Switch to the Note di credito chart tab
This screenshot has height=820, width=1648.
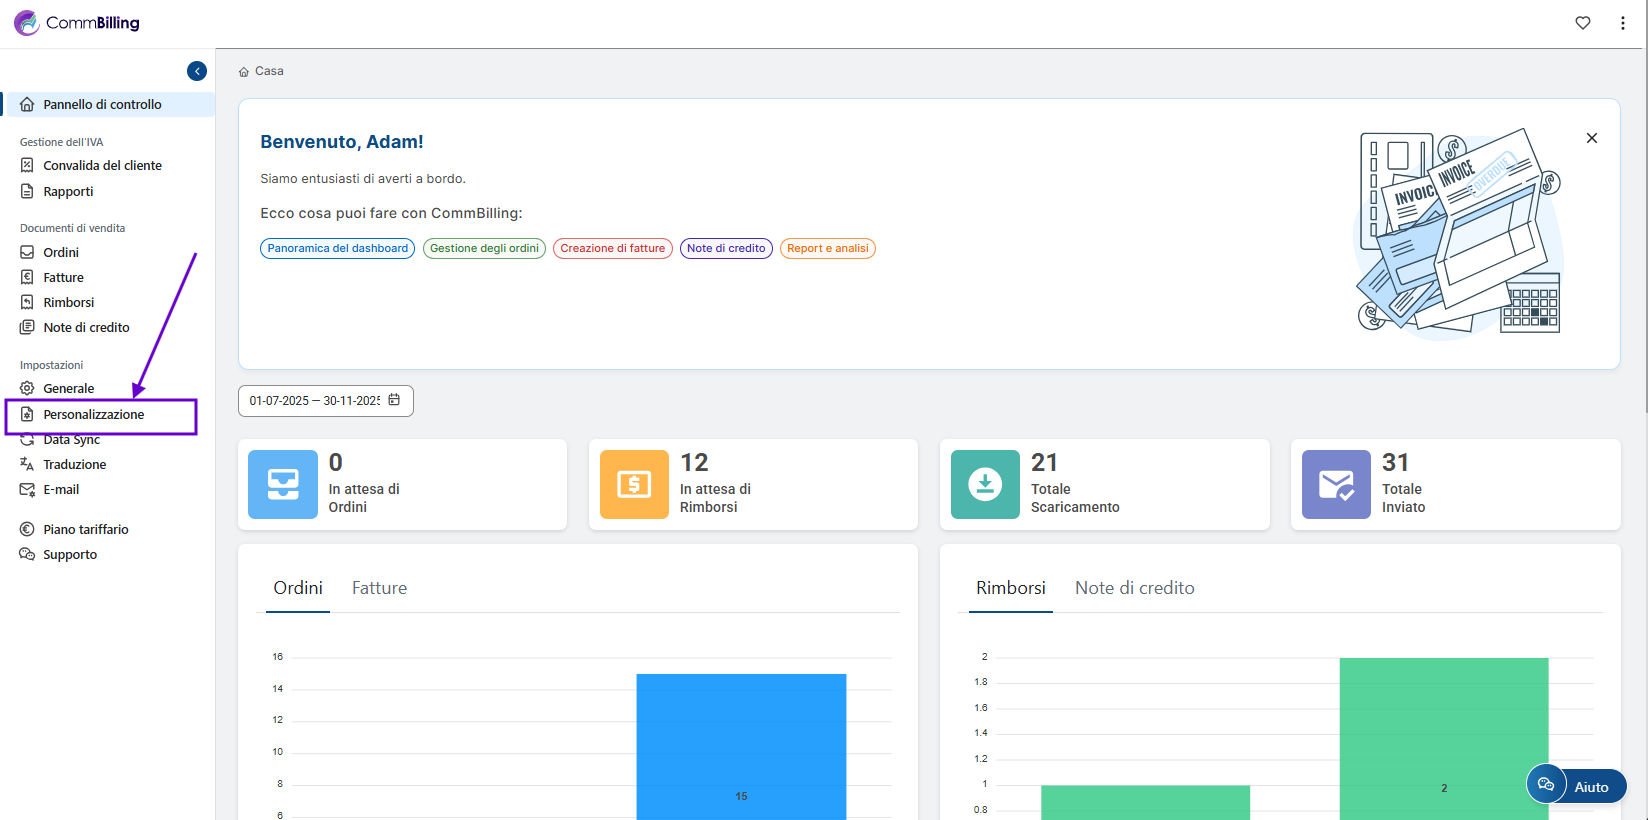click(x=1134, y=588)
